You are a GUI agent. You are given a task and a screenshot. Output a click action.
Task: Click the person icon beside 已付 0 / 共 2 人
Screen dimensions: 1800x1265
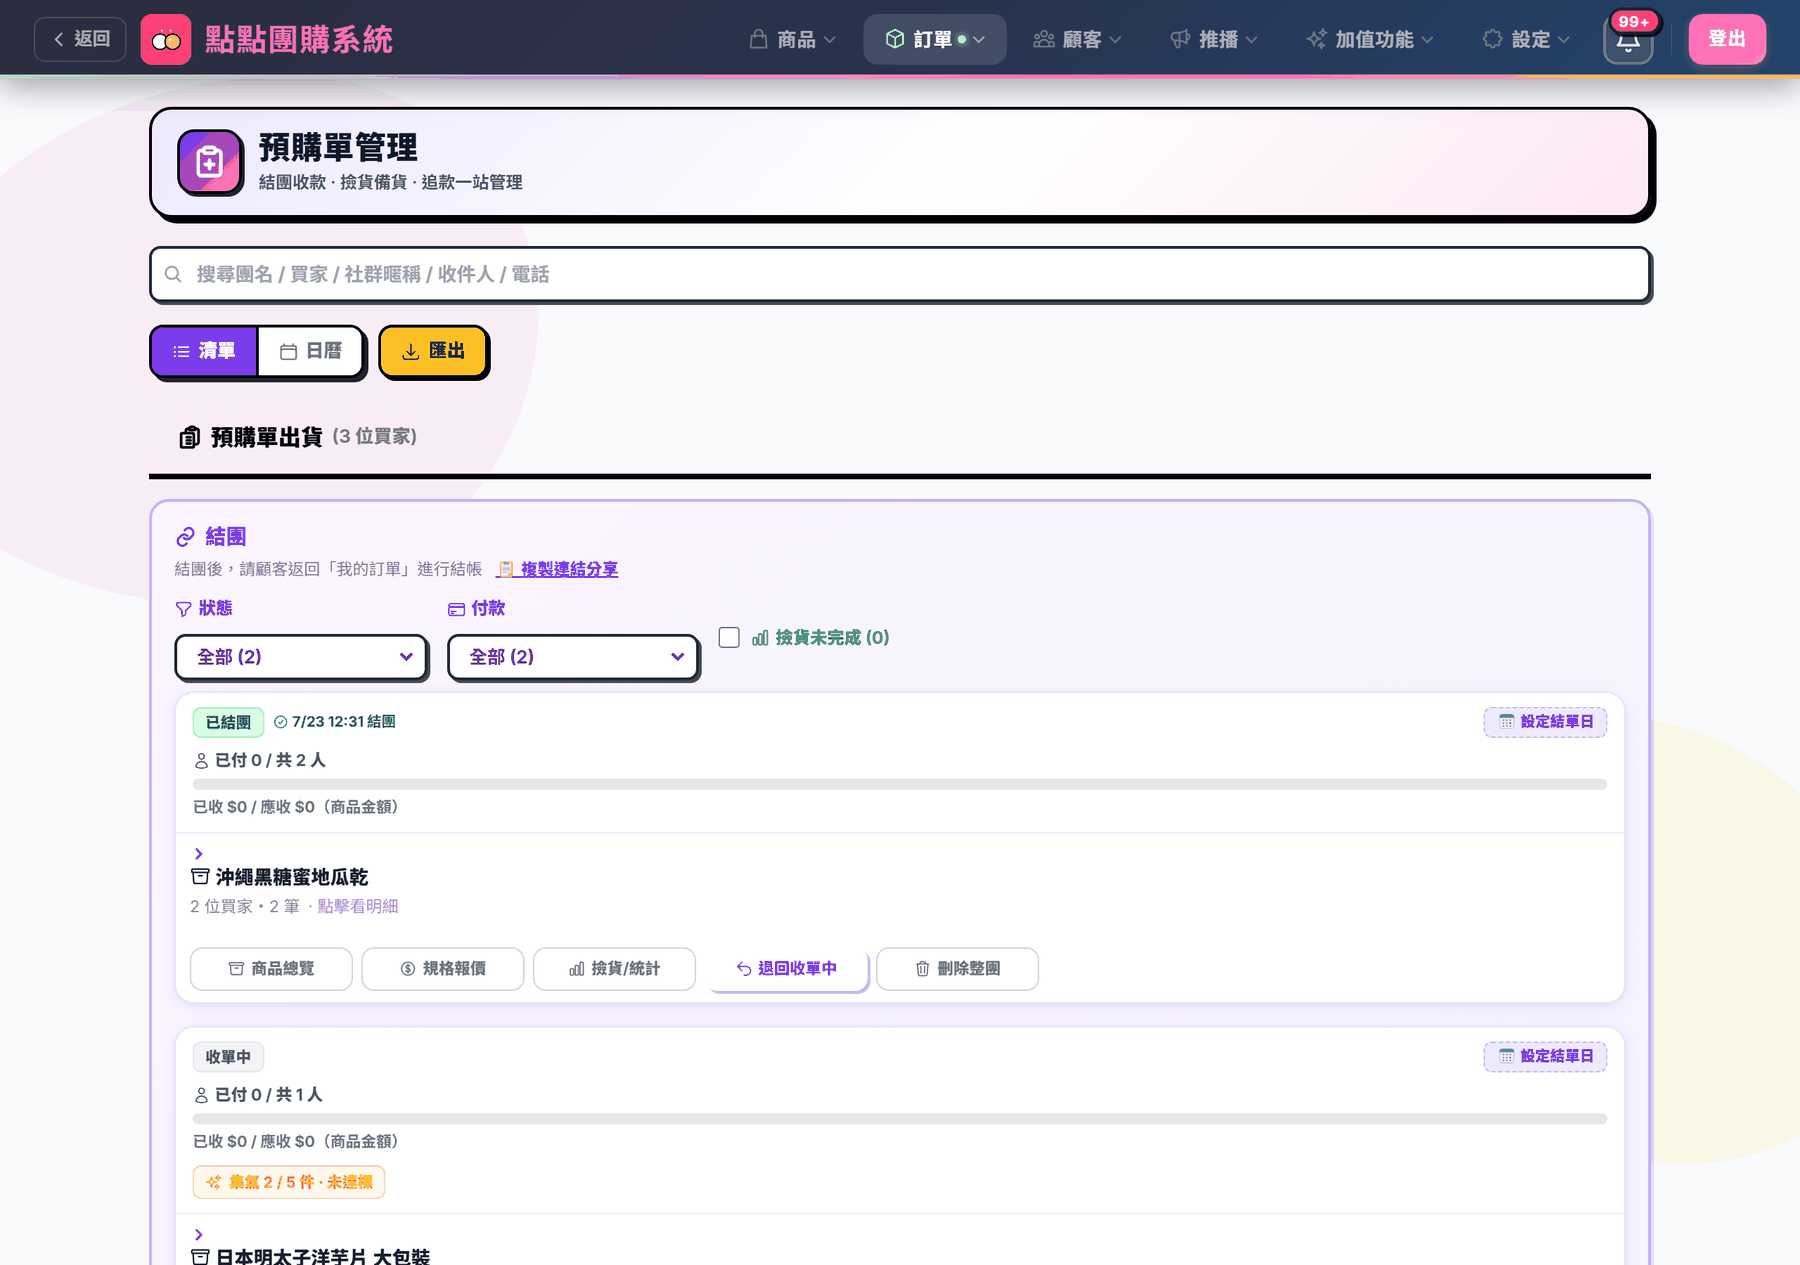coord(201,761)
